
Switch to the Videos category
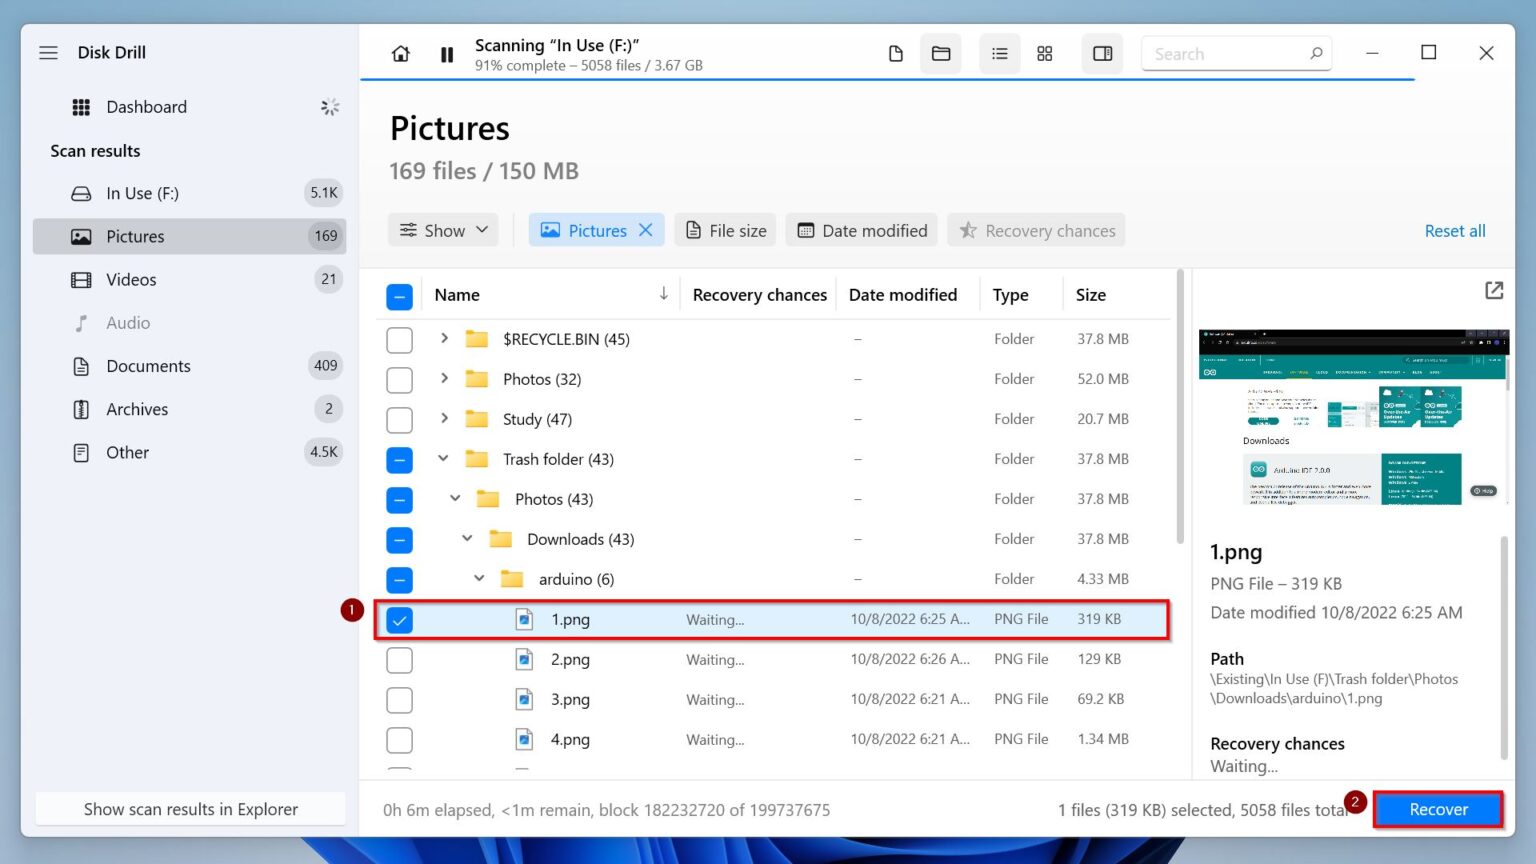tap(130, 279)
